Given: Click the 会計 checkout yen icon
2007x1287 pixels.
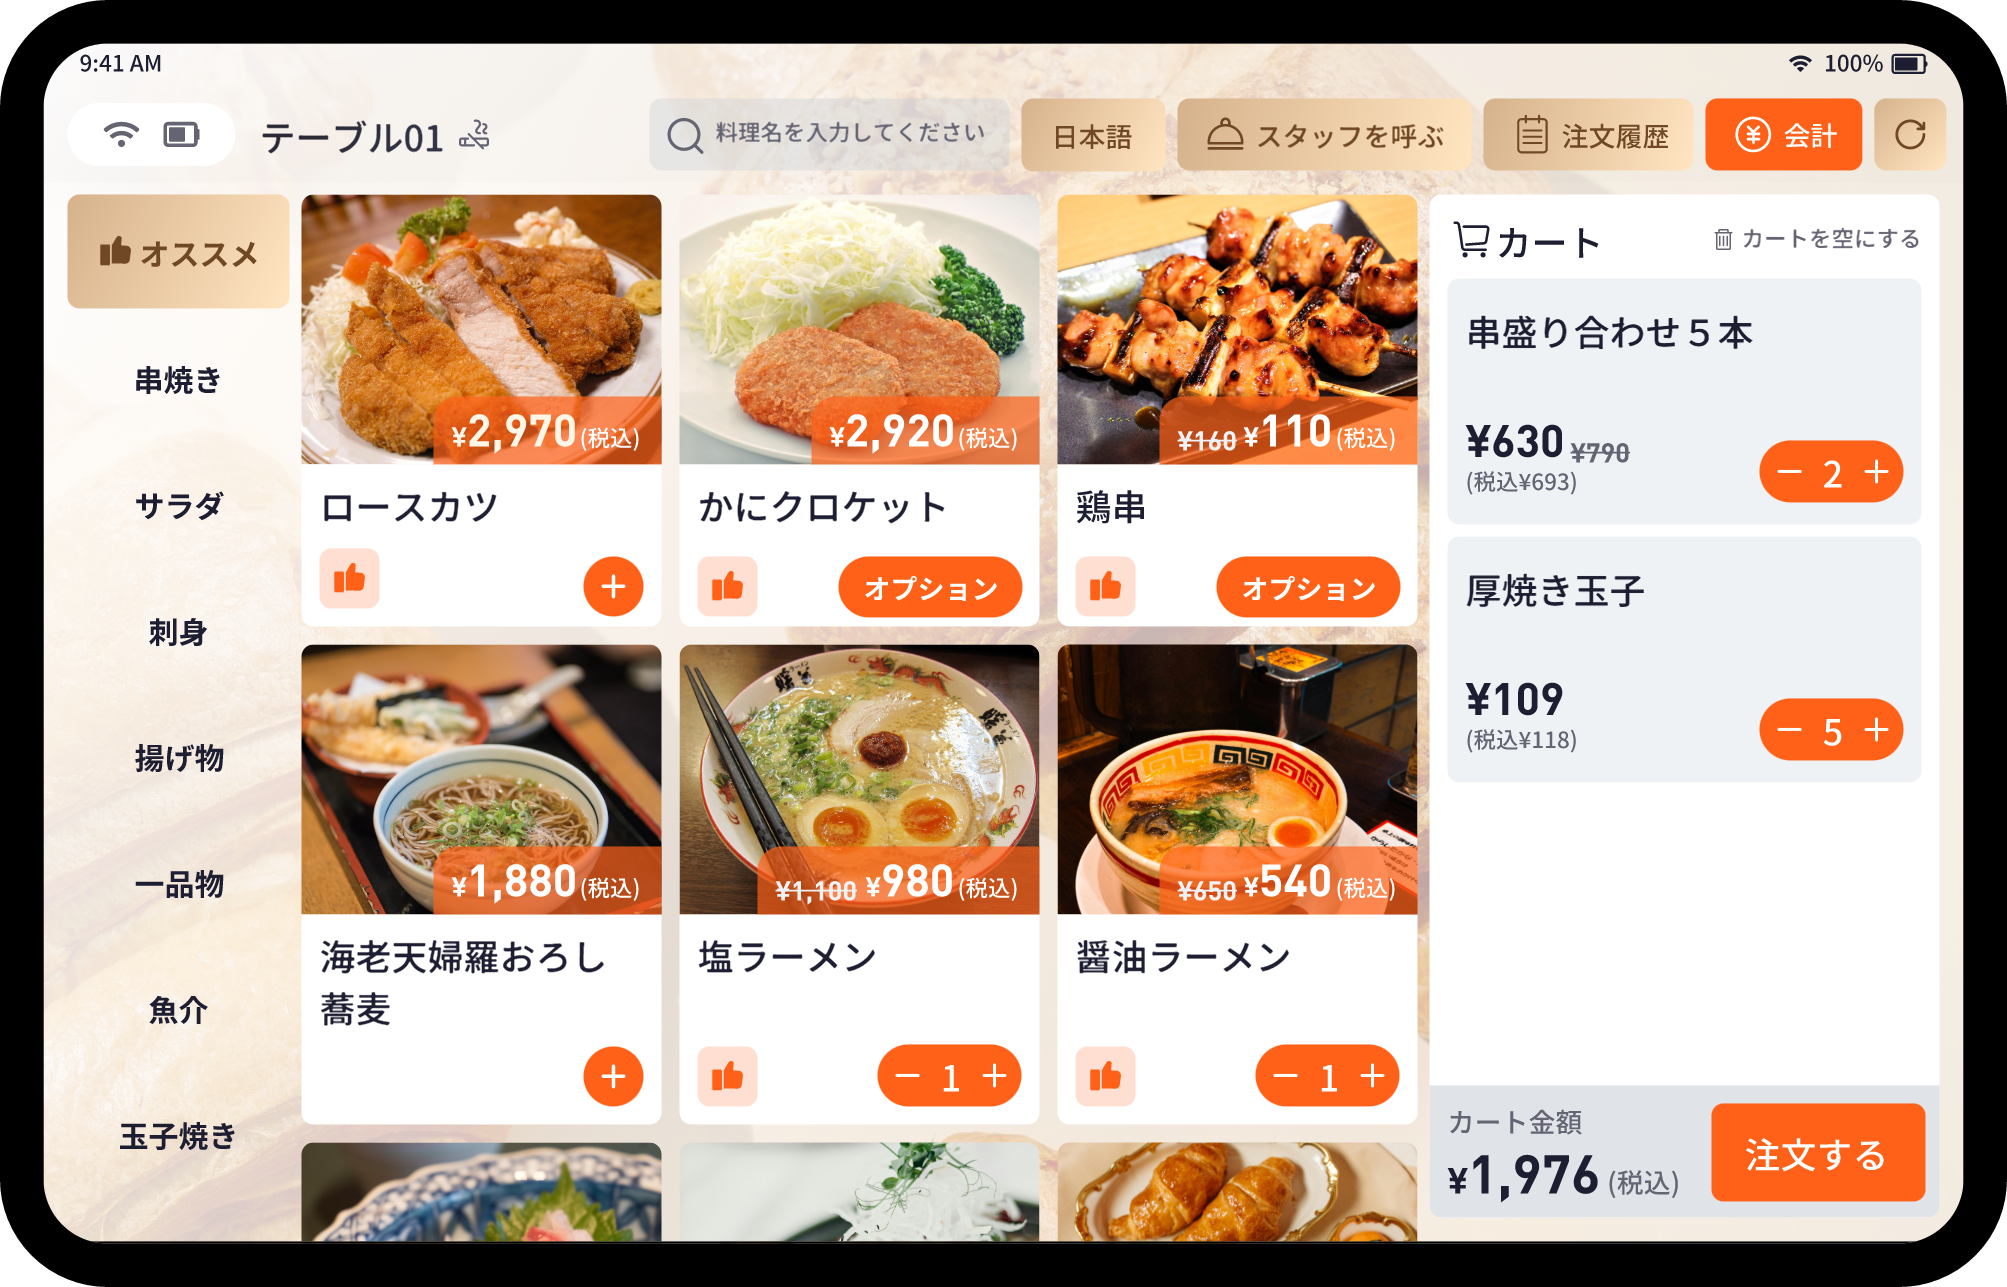Looking at the screenshot, I should tap(1752, 135).
